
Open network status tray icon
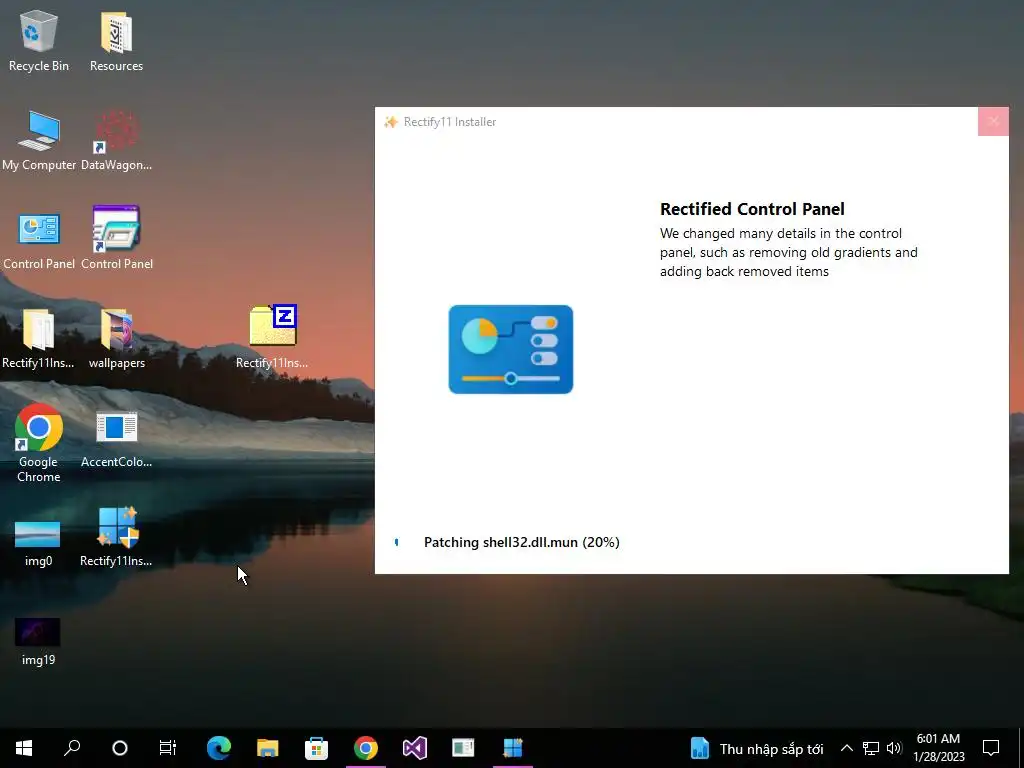tap(871, 748)
